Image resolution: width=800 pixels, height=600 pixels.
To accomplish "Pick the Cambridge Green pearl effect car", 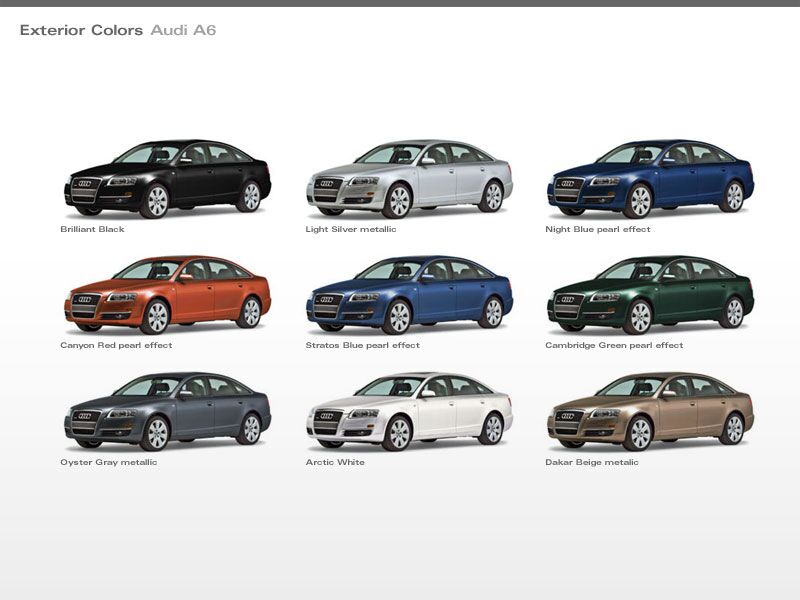I will click(x=651, y=295).
